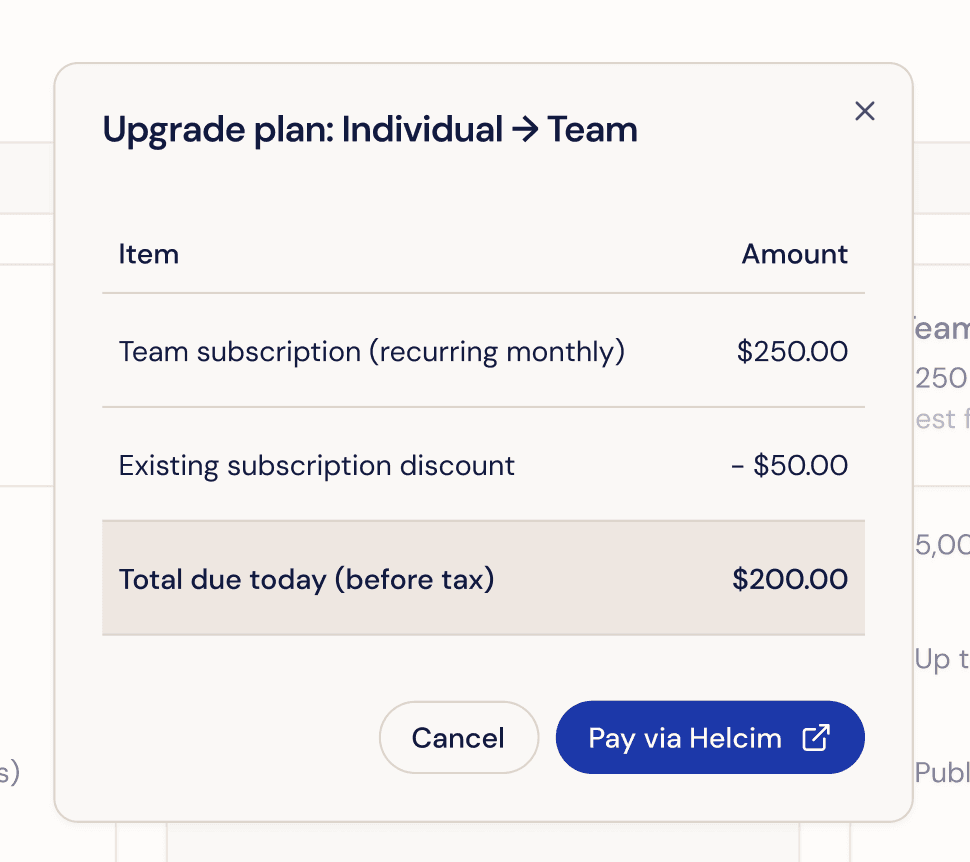970x862 pixels.
Task: Select the Item column header
Action: coord(149,254)
